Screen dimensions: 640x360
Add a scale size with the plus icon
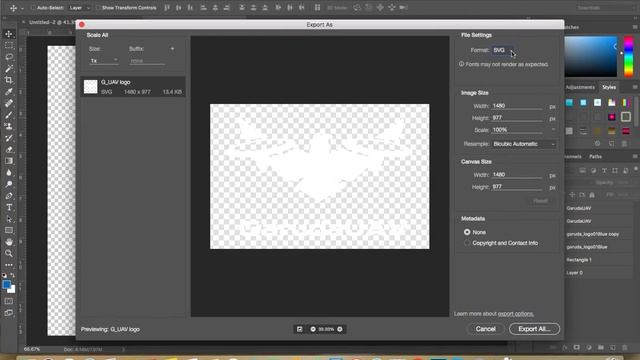172,49
